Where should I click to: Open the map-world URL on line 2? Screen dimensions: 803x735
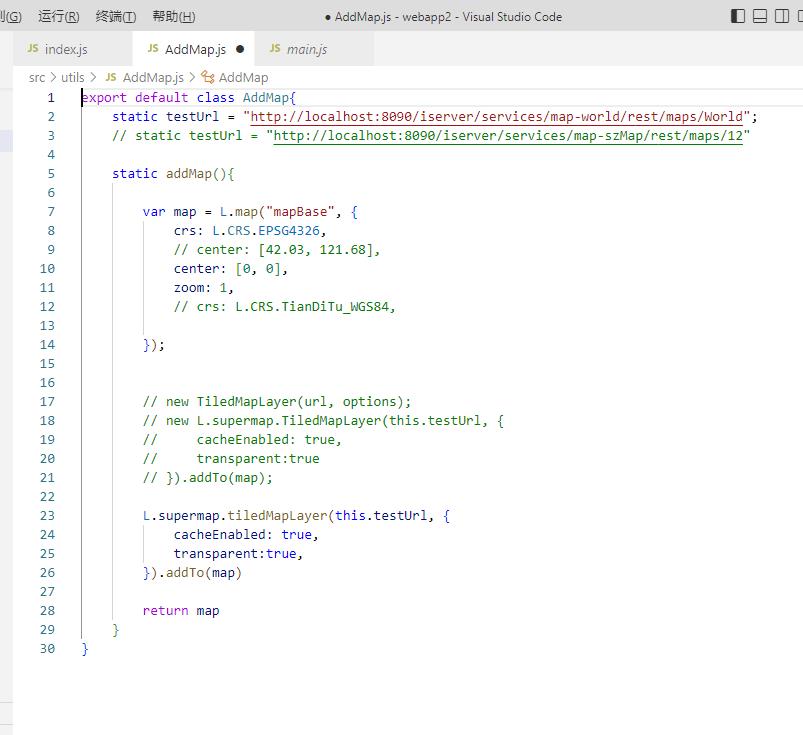pos(497,117)
